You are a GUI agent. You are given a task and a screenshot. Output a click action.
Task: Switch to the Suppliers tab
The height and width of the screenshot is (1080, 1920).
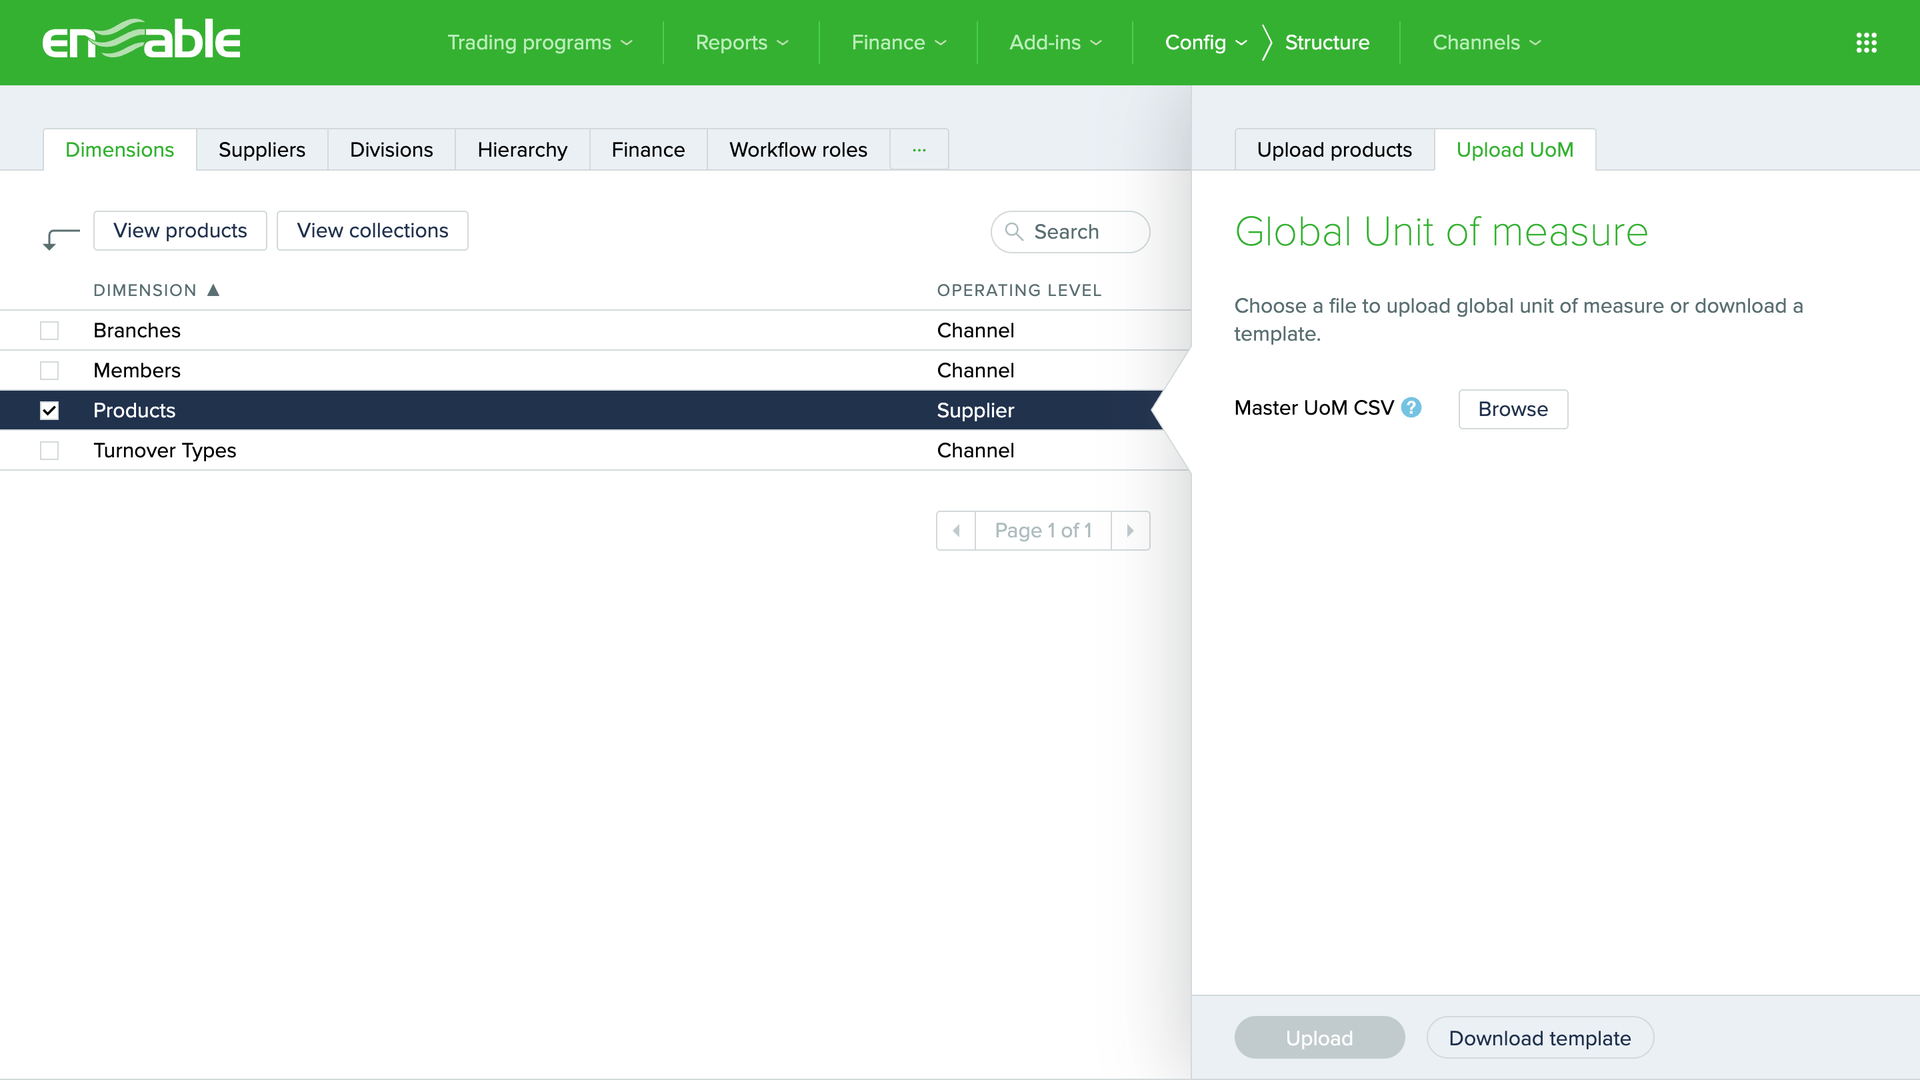pyautogui.click(x=261, y=149)
